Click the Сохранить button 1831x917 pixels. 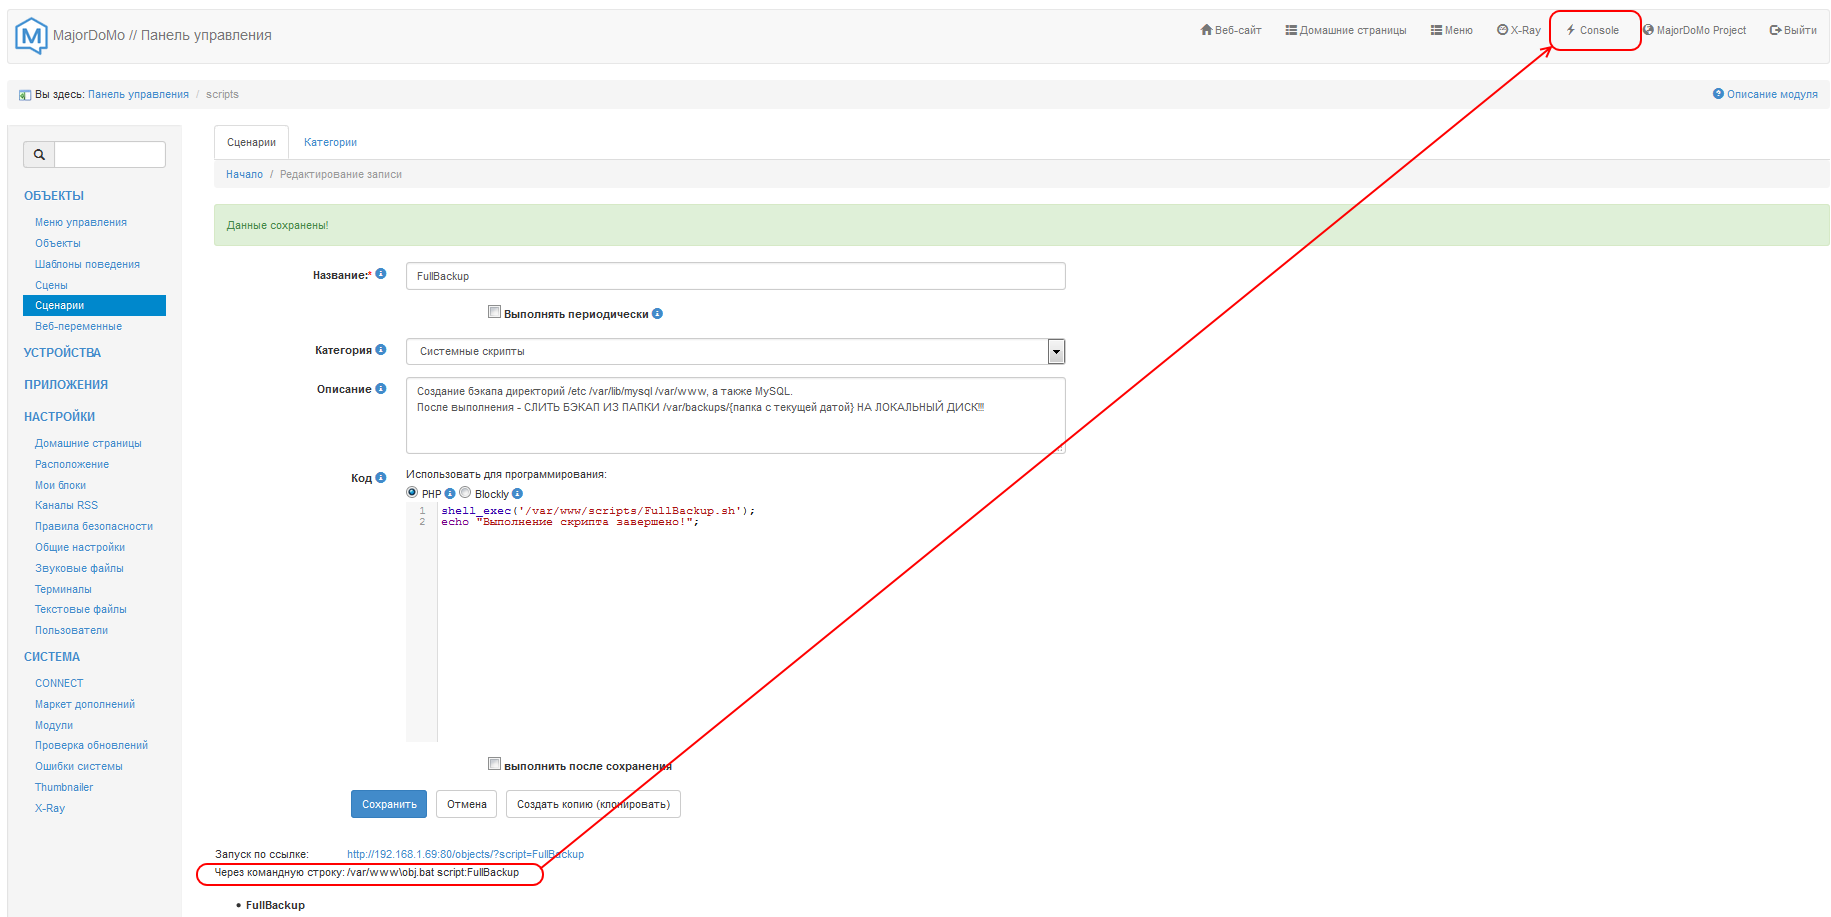(389, 804)
